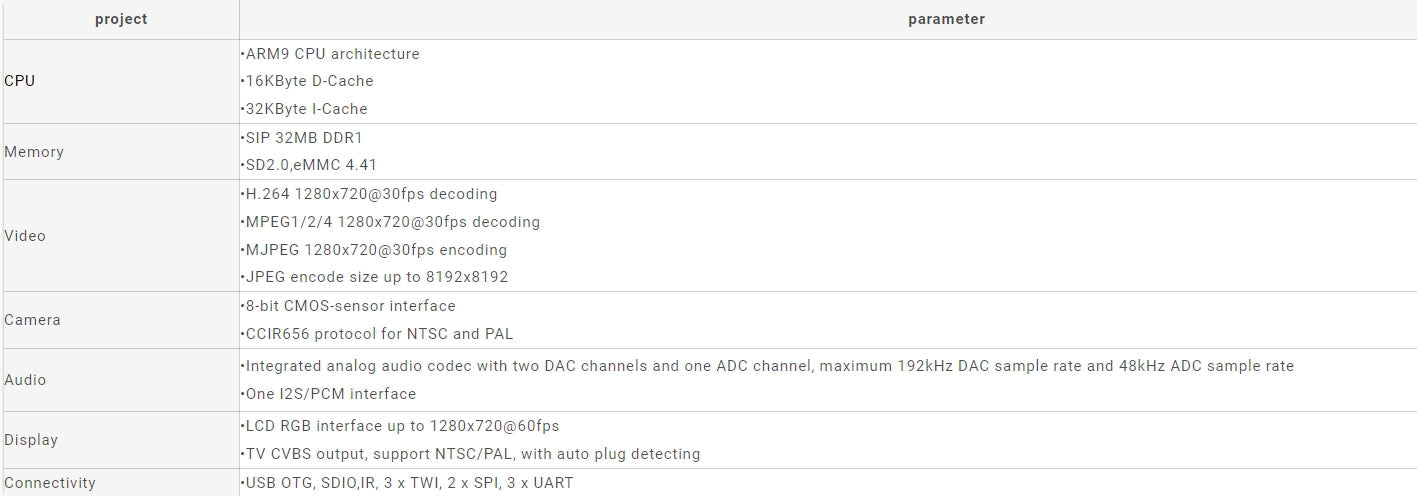Click the 'SD2.0,eMMC 4.41' text
The width and height of the screenshot is (1417, 496).
310,165
